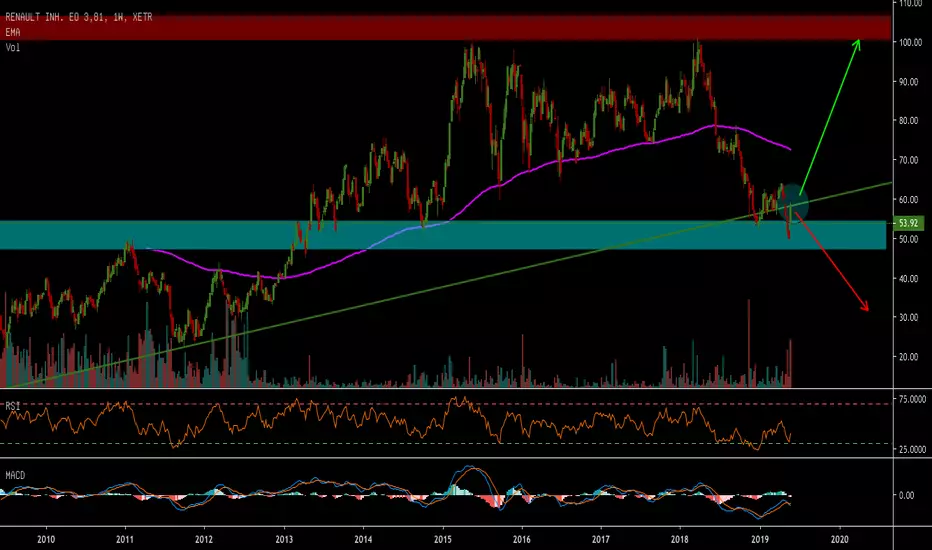
Task: Click the MACD 0.00 scale value
Action: pyautogui.click(x=906, y=495)
